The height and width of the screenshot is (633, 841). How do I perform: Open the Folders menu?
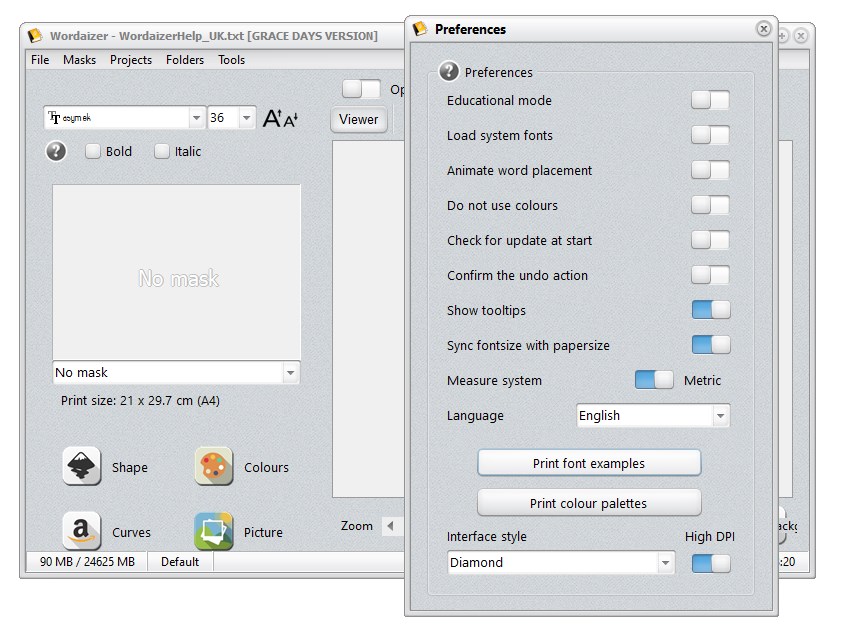[185, 60]
